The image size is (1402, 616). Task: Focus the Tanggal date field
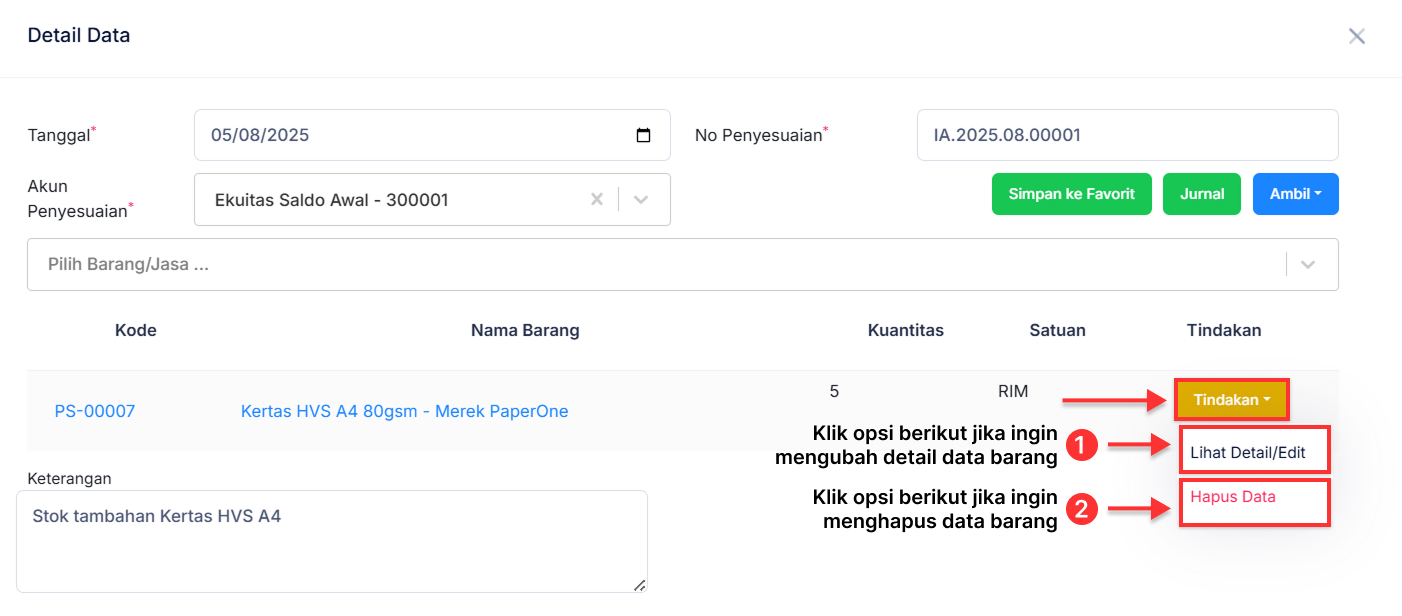click(x=400, y=134)
